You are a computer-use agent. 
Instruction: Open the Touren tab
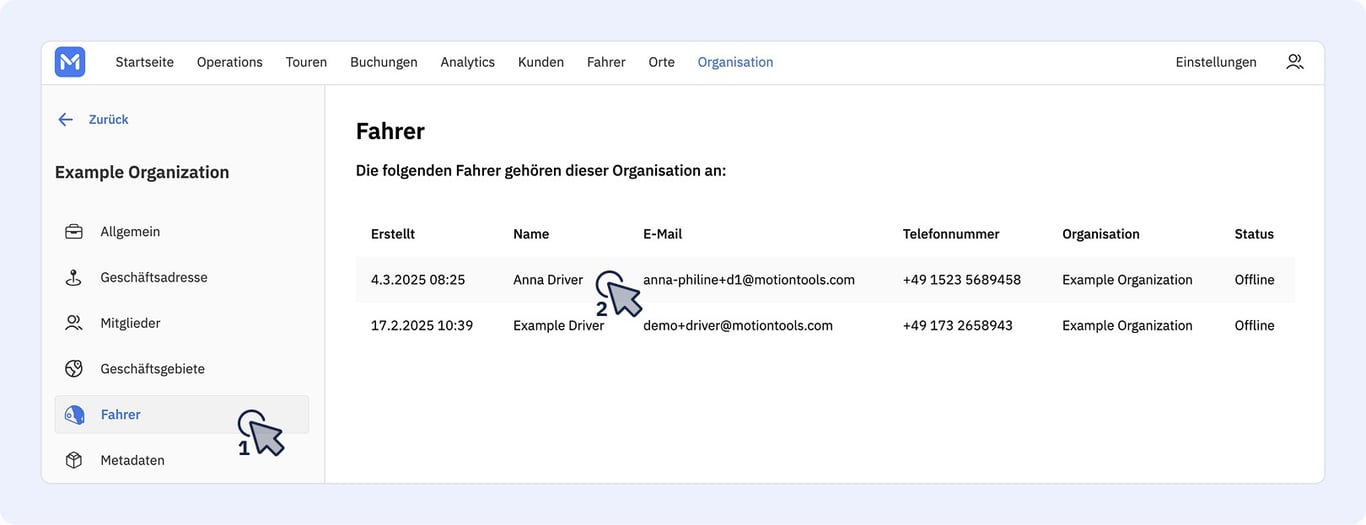coord(306,62)
